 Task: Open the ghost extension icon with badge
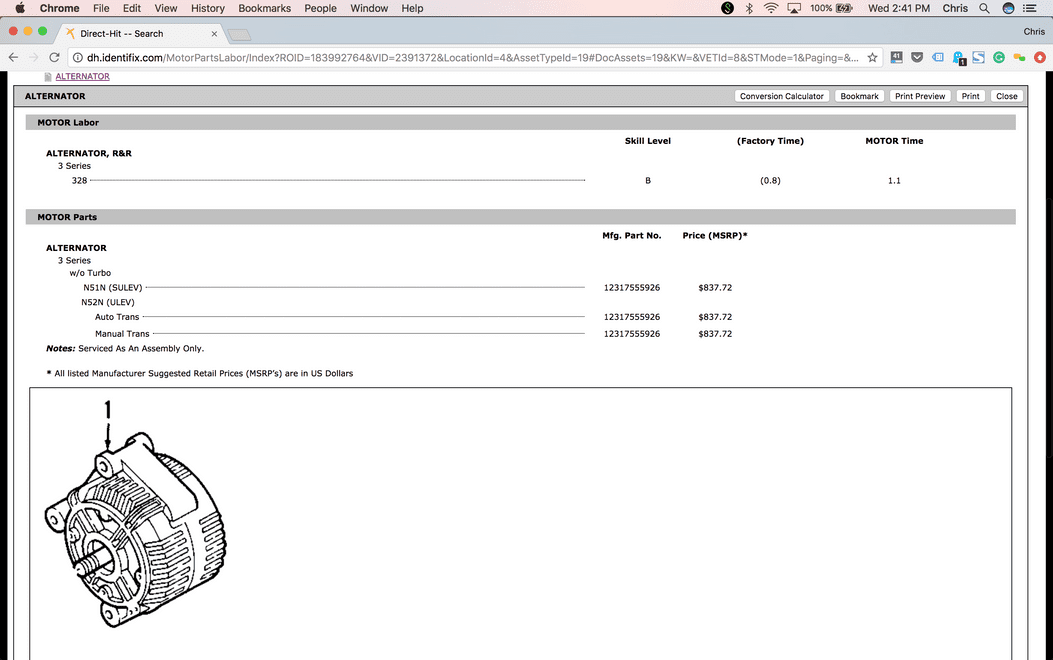(958, 58)
